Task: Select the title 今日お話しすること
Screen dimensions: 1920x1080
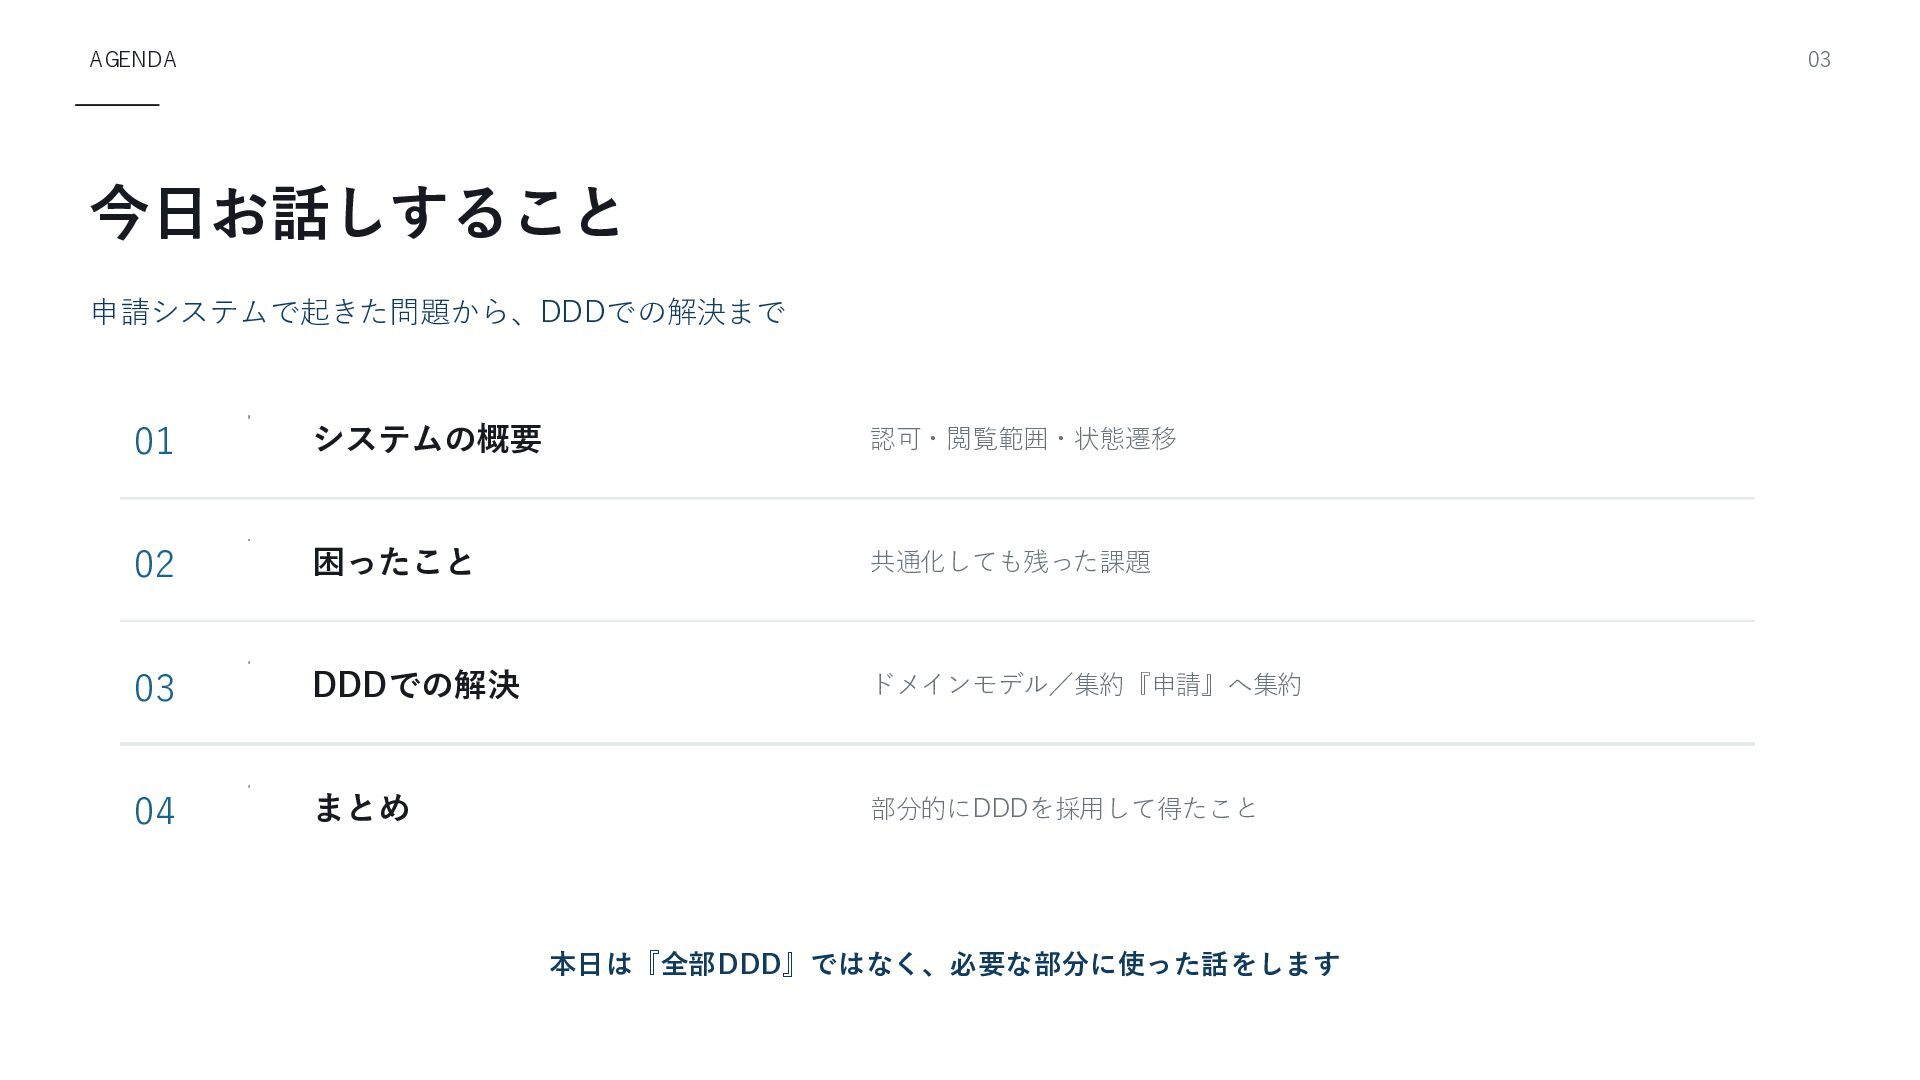Action: coord(357,212)
